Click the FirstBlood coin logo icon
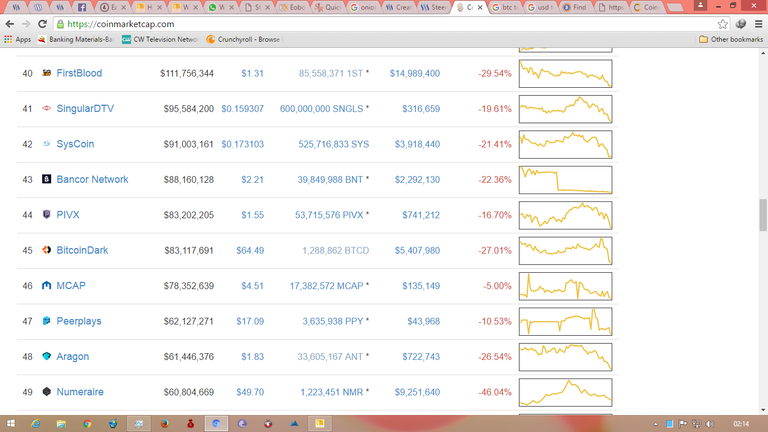768x432 pixels. tap(47, 73)
